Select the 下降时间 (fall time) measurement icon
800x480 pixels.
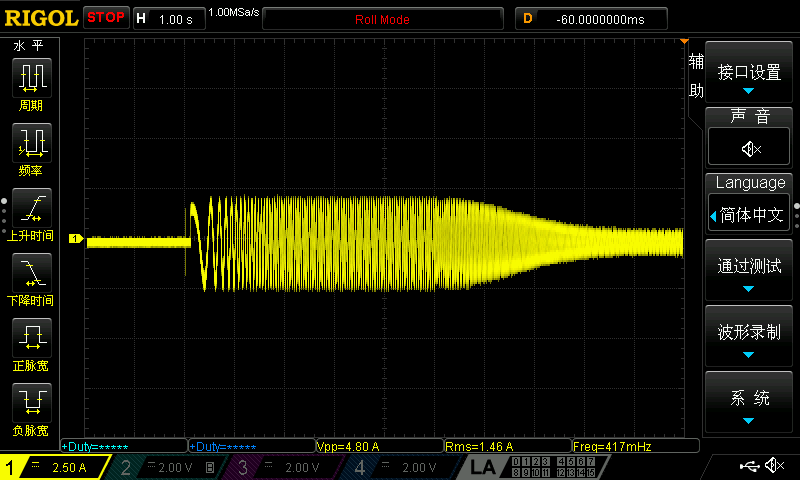32,273
